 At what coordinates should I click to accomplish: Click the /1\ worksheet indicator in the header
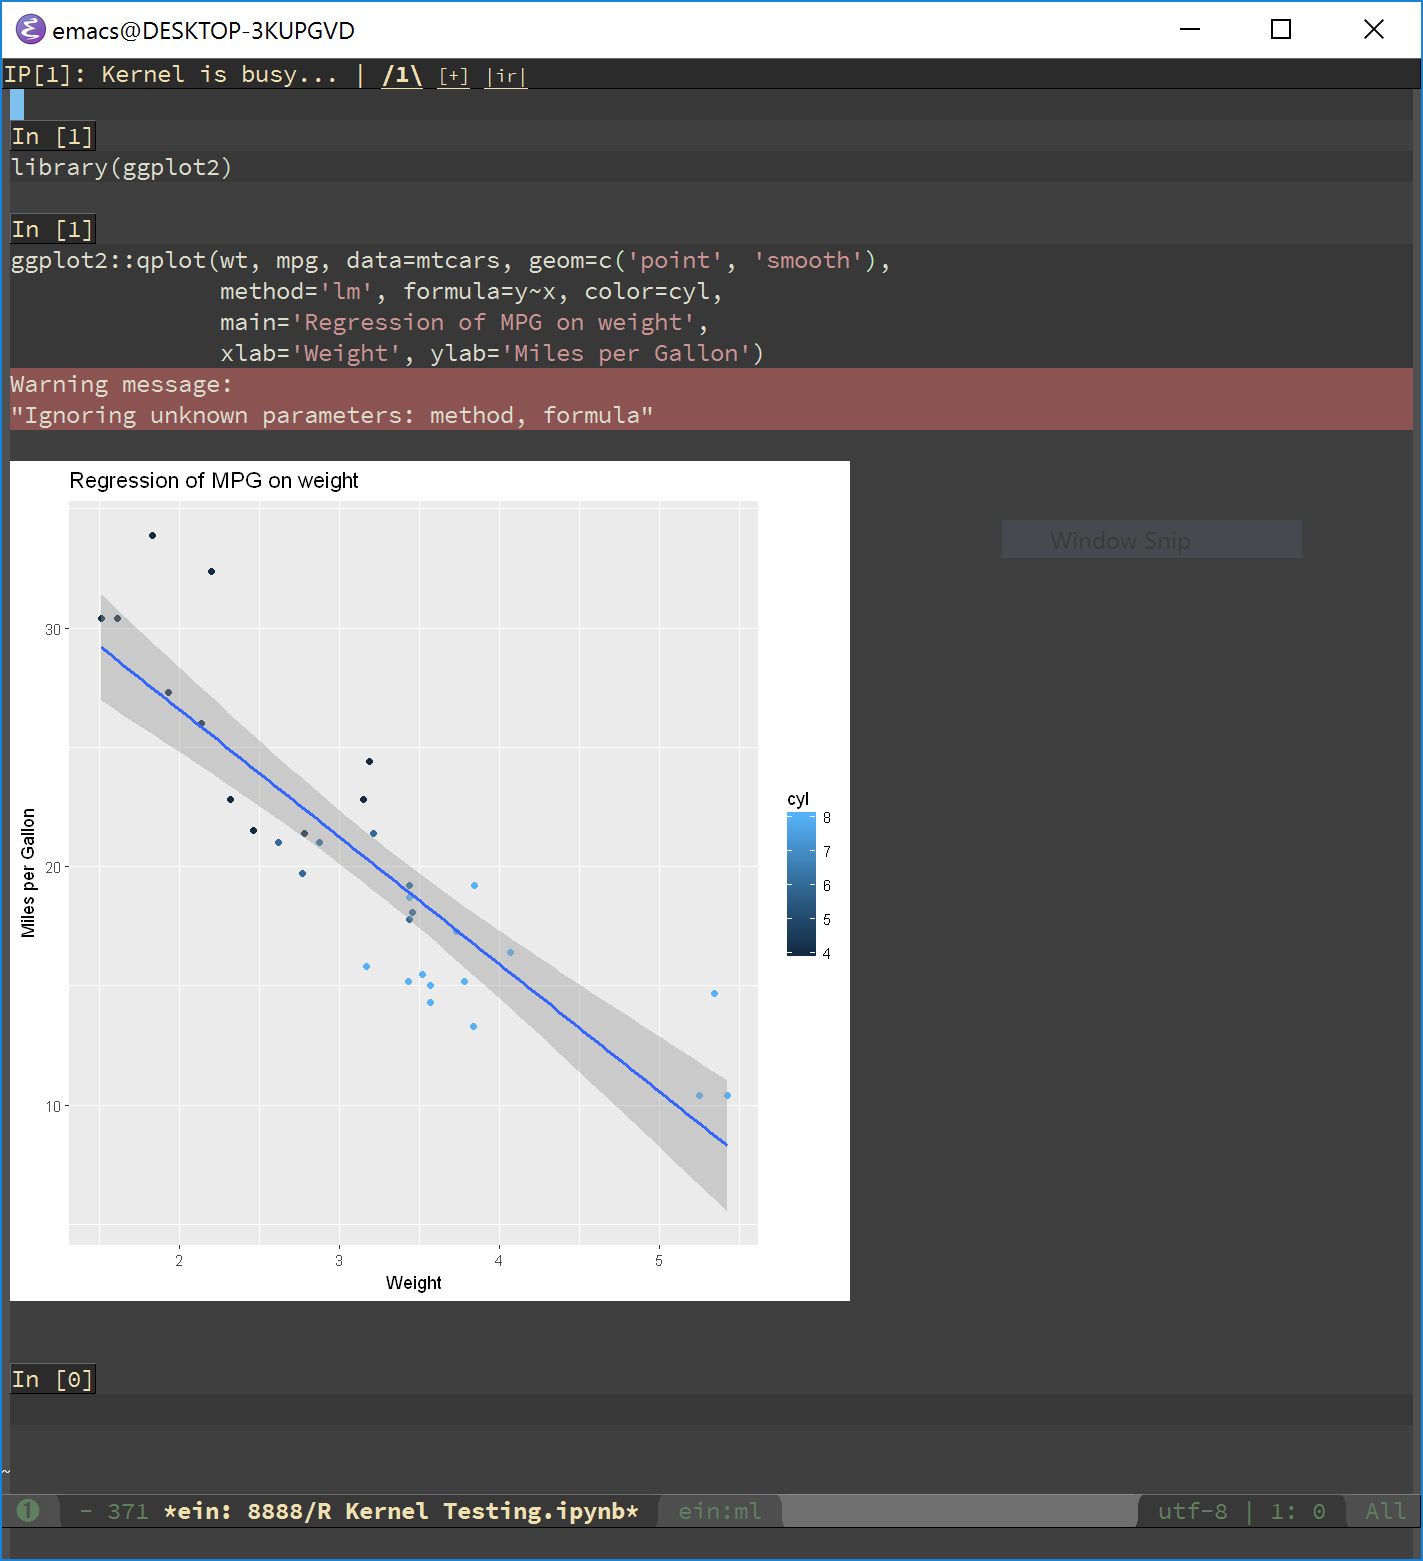402,74
